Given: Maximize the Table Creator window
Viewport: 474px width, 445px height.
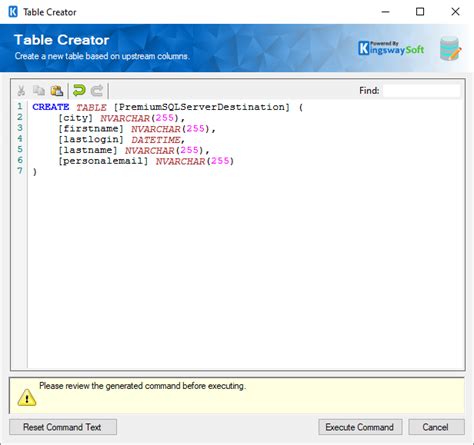Looking at the screenshot, I should [420, 12].
